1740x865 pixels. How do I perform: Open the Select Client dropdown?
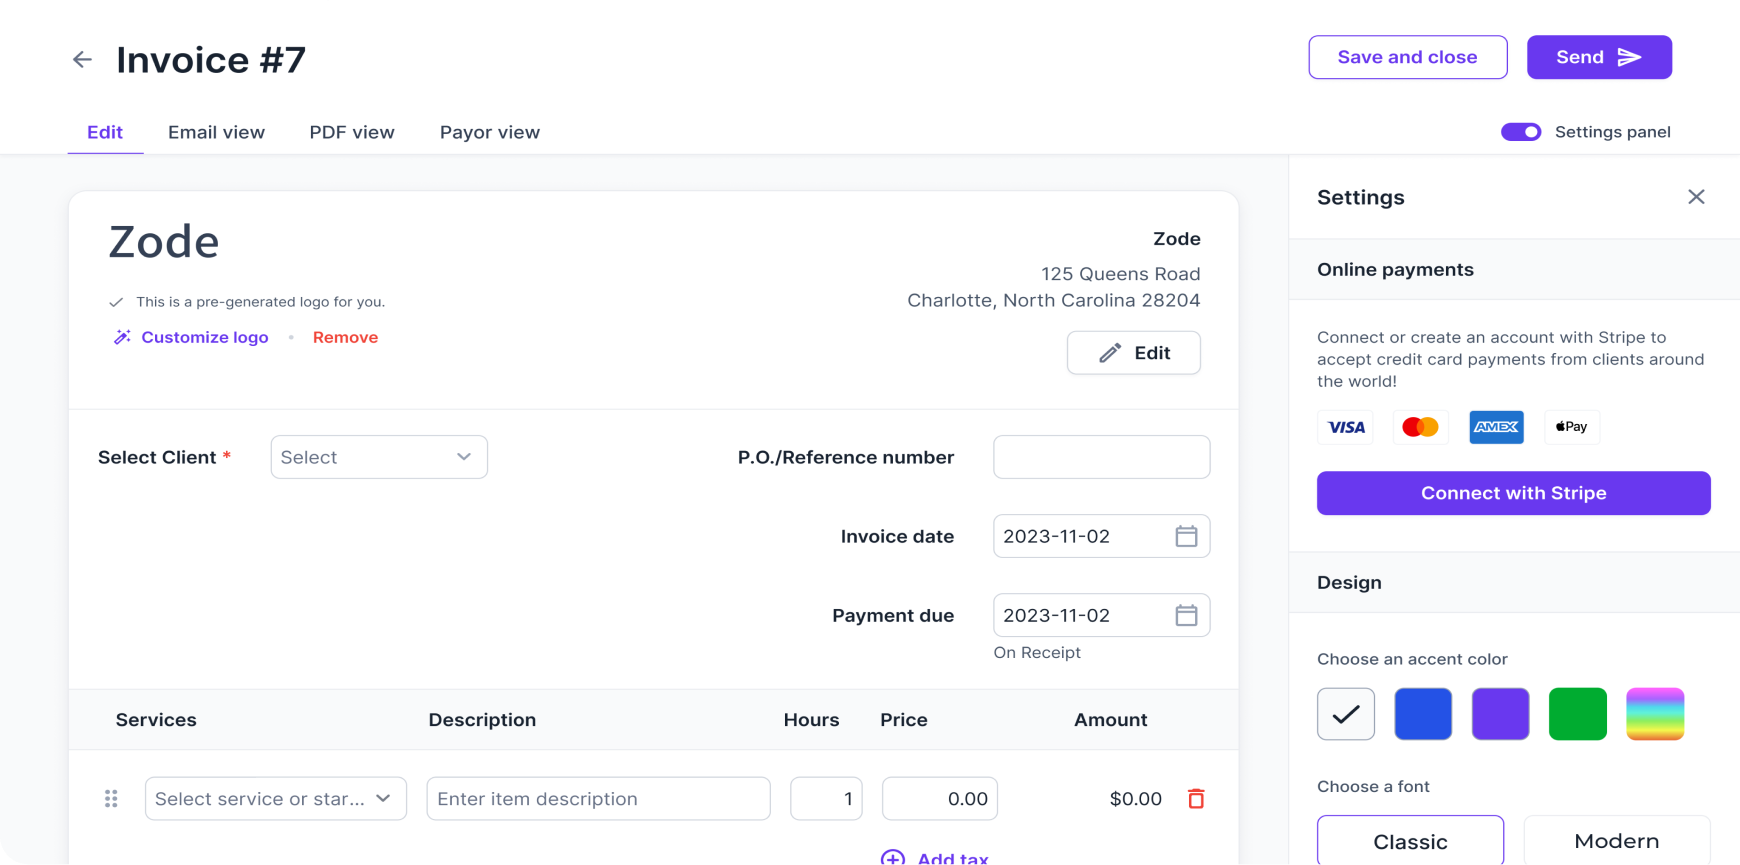coord(379,457)
